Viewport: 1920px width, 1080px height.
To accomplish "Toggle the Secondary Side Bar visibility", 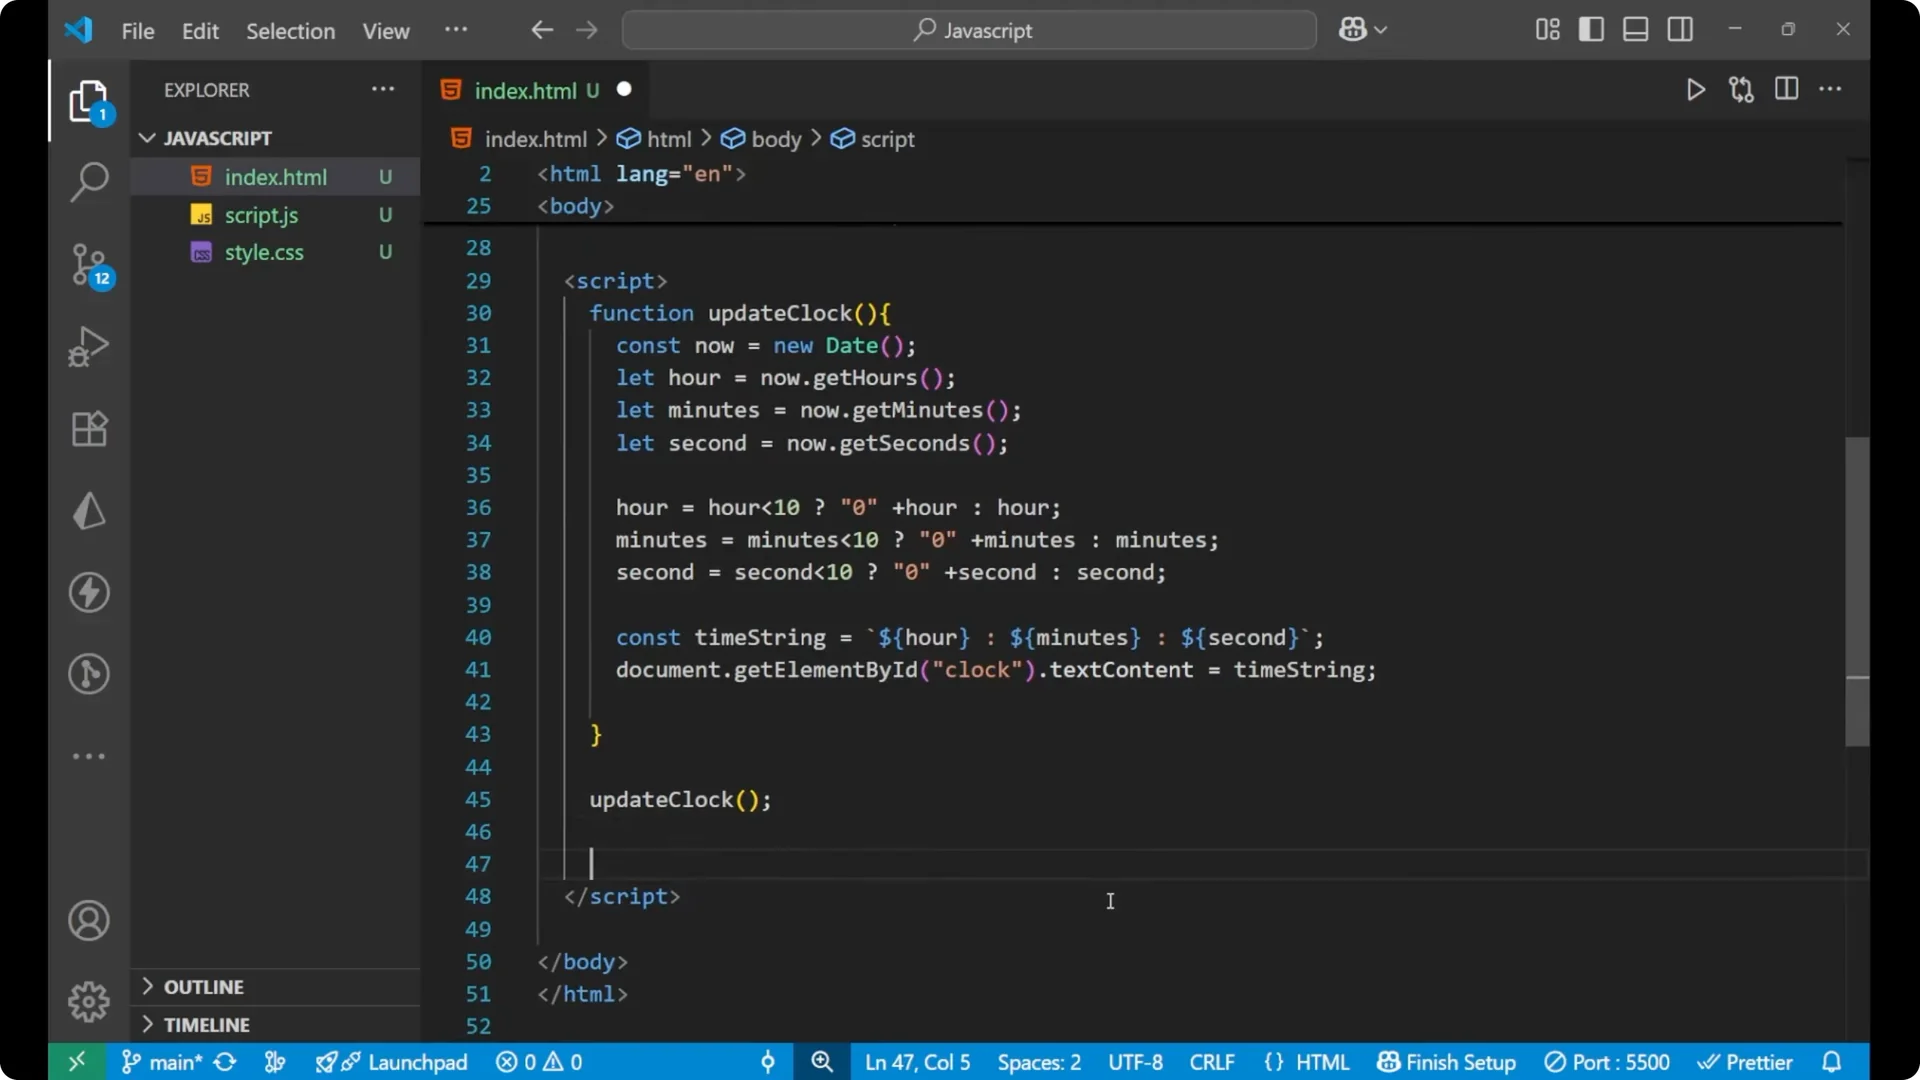I will click(1680, 29).
